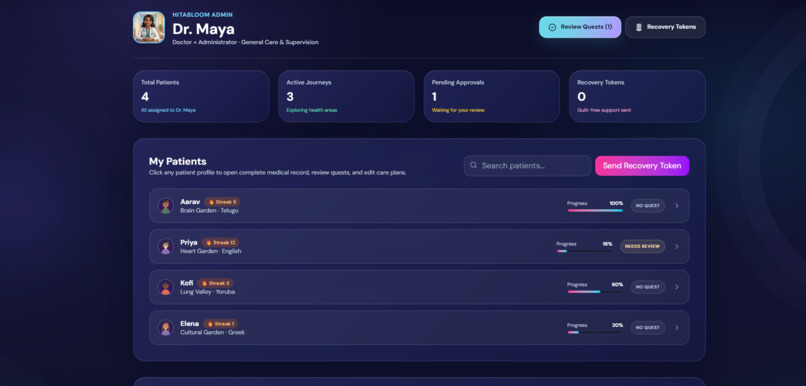Image resolution: width=806 pixels, height=386 pixels.
Task: Click the Brain Garden · Telugu text
Action: (209, 210)
